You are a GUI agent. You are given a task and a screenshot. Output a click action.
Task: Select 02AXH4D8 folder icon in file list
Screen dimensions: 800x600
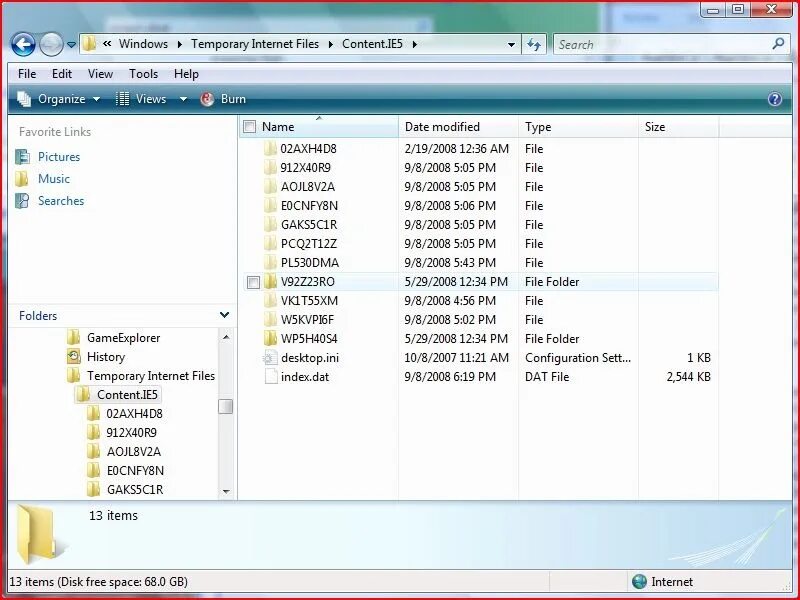[270, 148]
